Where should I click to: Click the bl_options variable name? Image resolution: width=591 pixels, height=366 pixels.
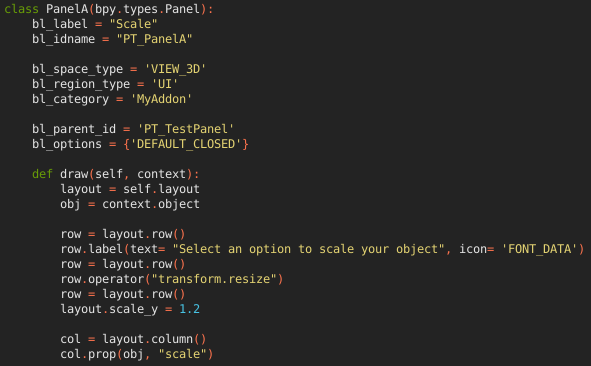tap(67, 144)
